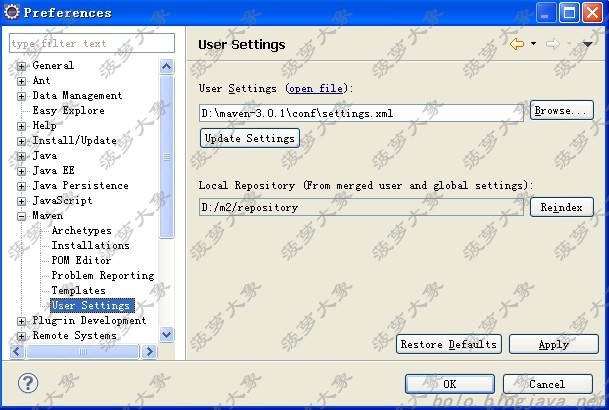The width and height of the screenshot is (609, 410).
Task: Minimize the Preferences window
Action: pyautogui.click(x=546, y=12)
